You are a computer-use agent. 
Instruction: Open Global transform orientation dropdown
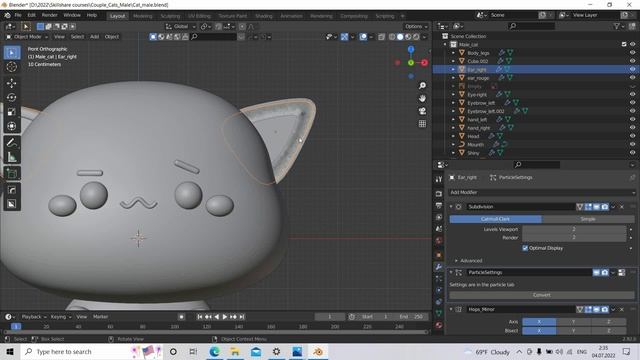tap(180, 27)
